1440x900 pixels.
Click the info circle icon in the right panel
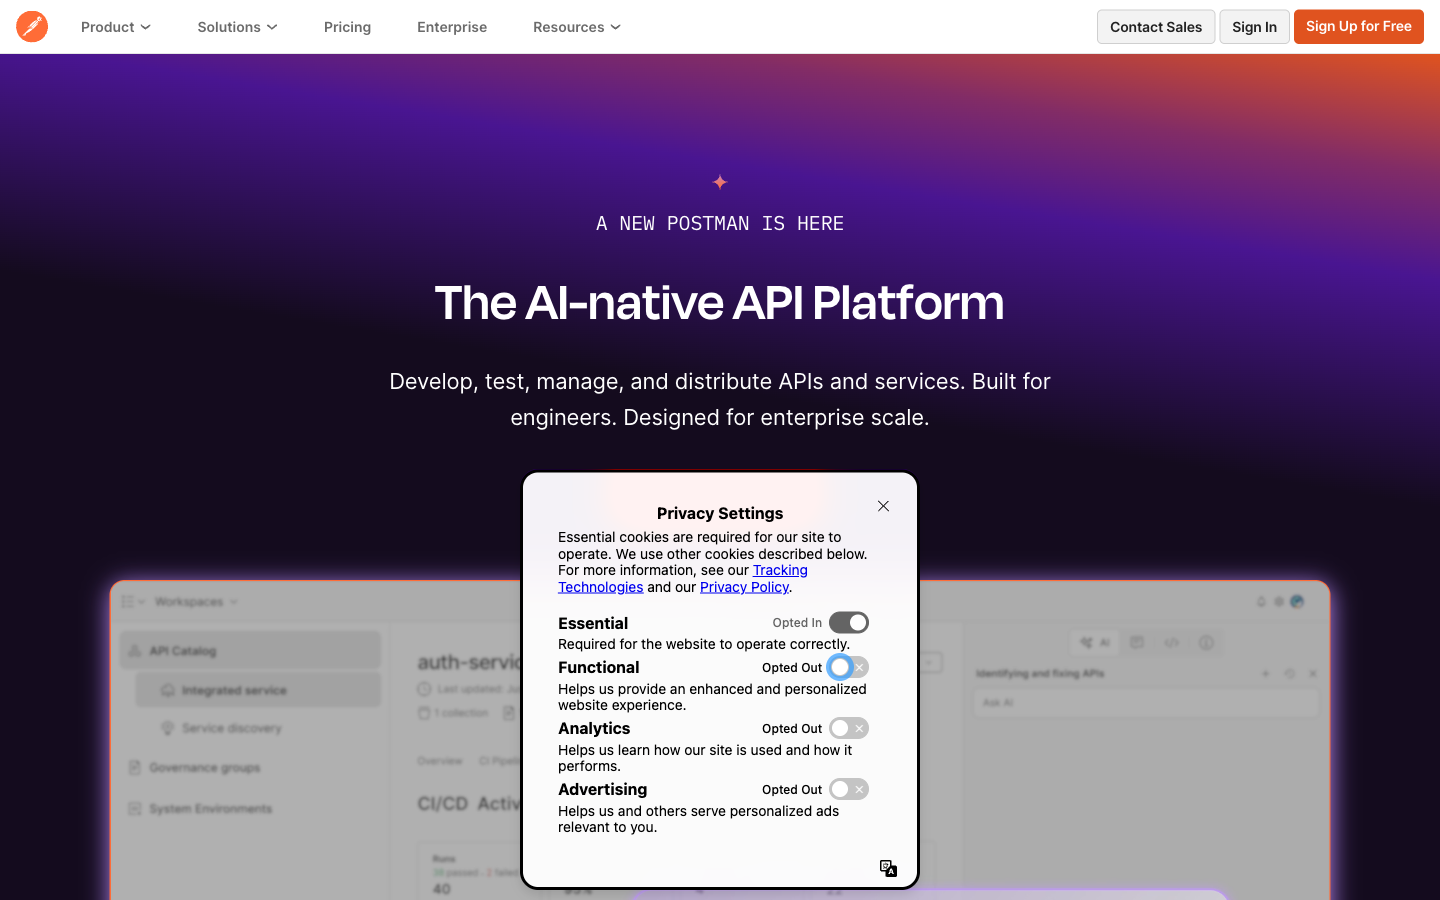[1206, 643]
